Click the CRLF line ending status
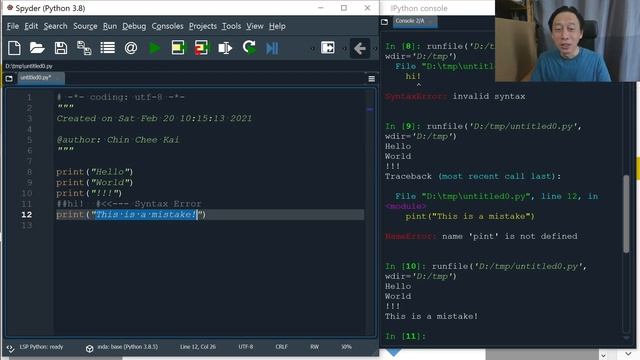This screenshot has width=640, height=360. coord(282,347)
